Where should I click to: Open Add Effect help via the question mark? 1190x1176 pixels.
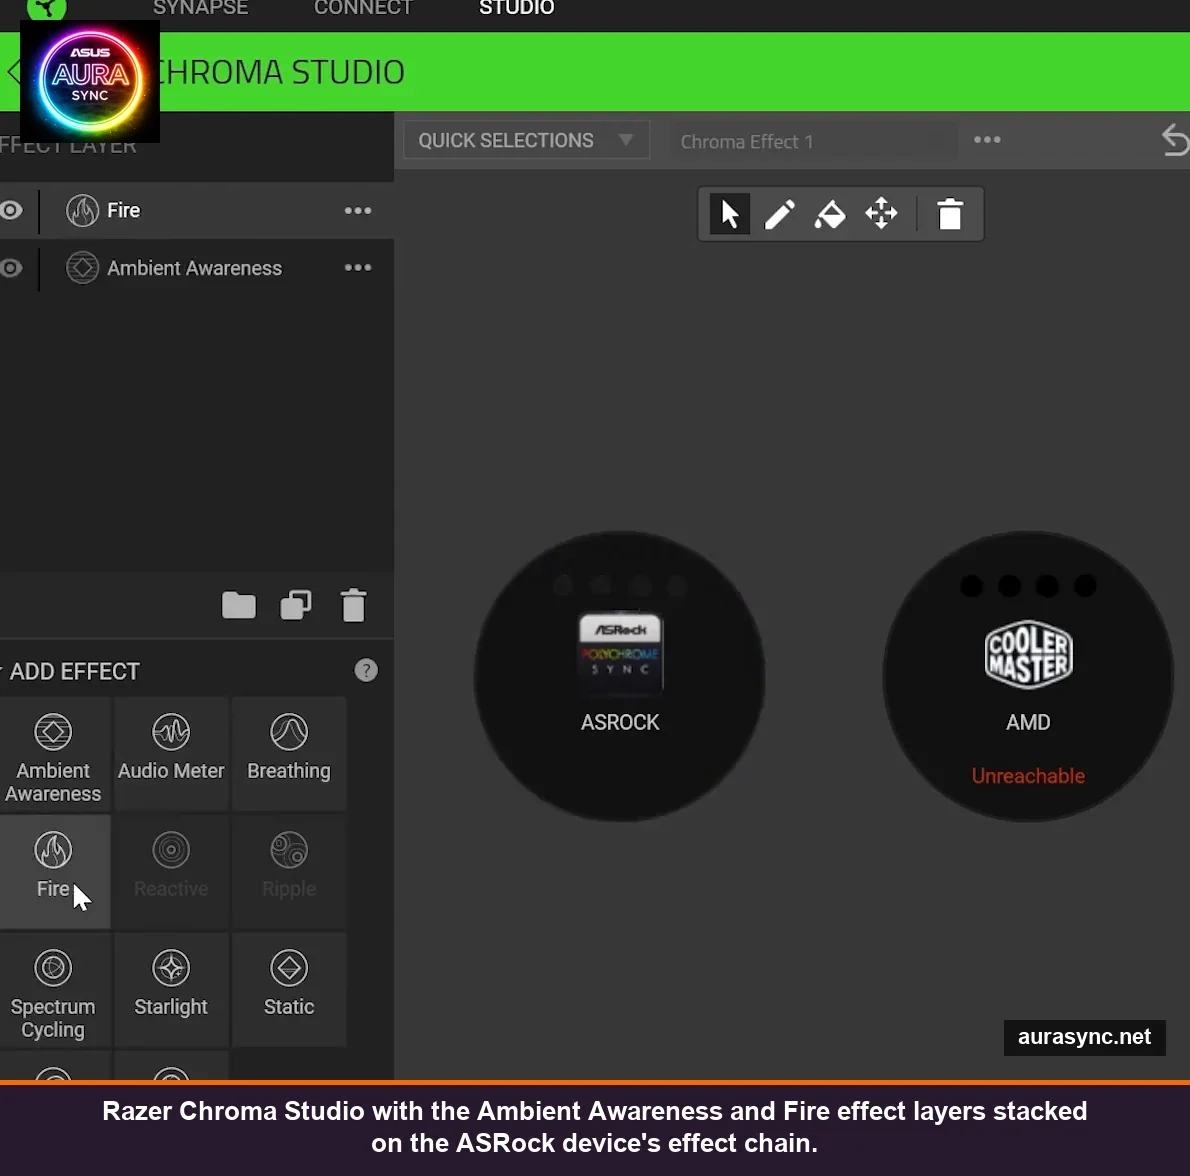pyautogui.click(x=366, y=670)
